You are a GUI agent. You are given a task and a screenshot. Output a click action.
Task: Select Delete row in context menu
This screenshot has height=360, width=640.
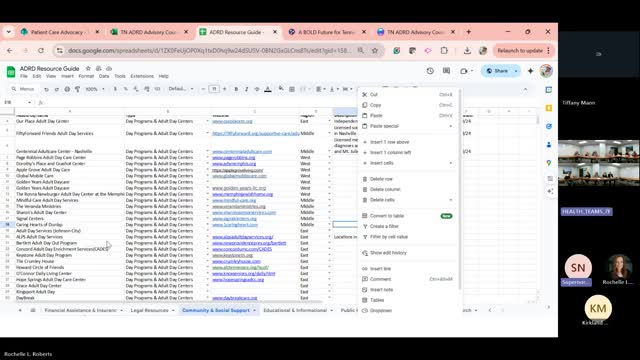pos(381,179)
